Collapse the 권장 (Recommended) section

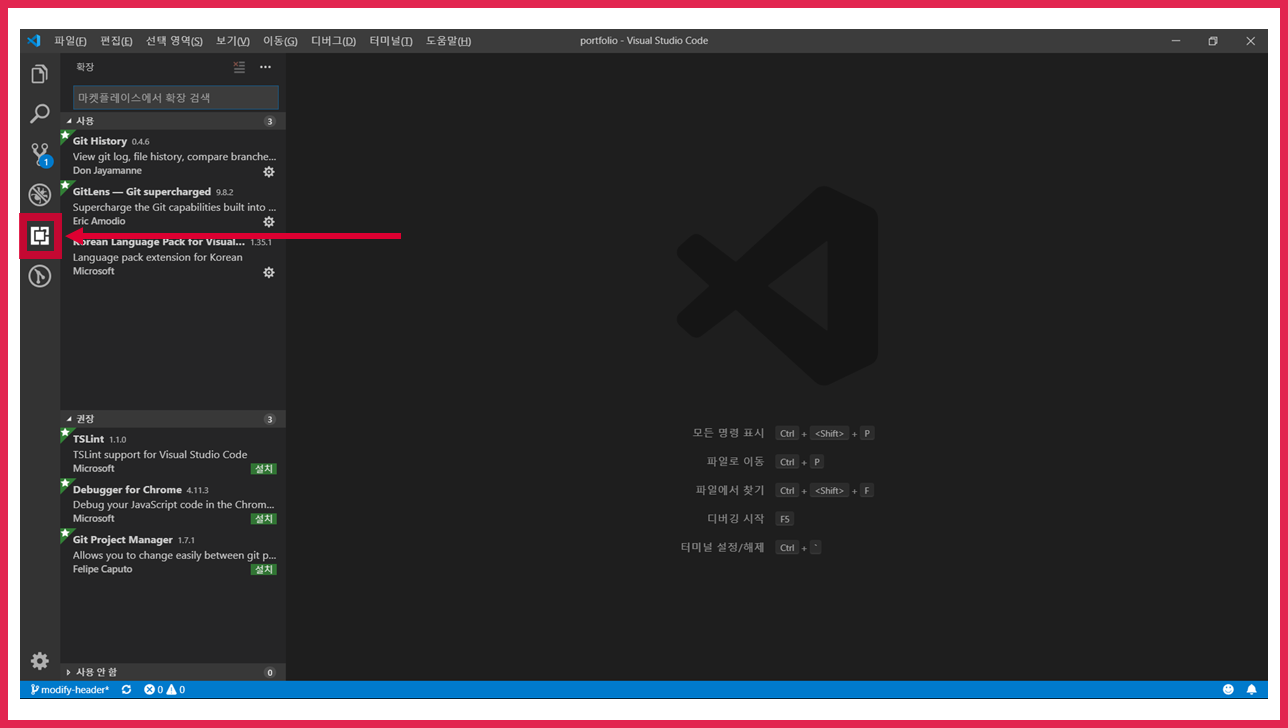point(173,419)
